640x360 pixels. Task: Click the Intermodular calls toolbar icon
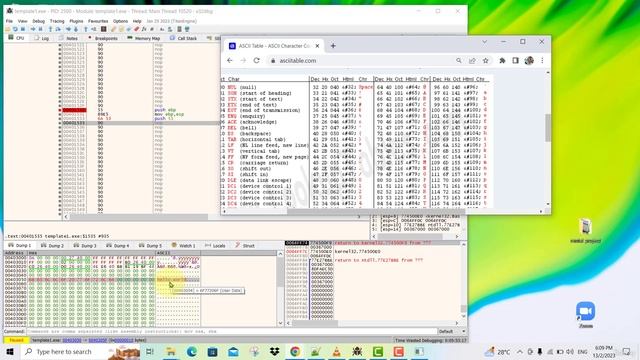tap(170, 29)
